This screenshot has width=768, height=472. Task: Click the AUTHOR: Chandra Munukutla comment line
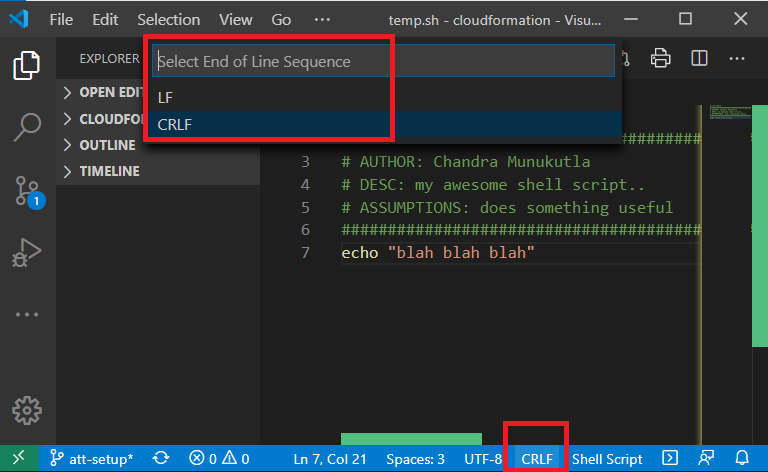click(466, 162)
